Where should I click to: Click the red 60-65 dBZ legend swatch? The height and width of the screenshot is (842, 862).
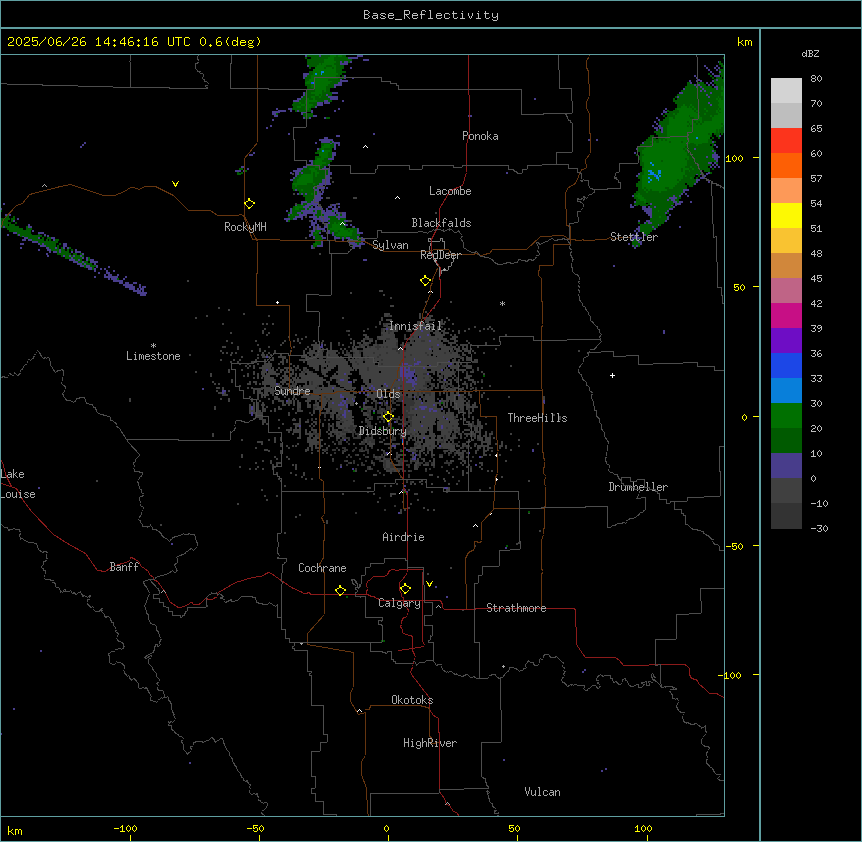click(x=786, y=140)
